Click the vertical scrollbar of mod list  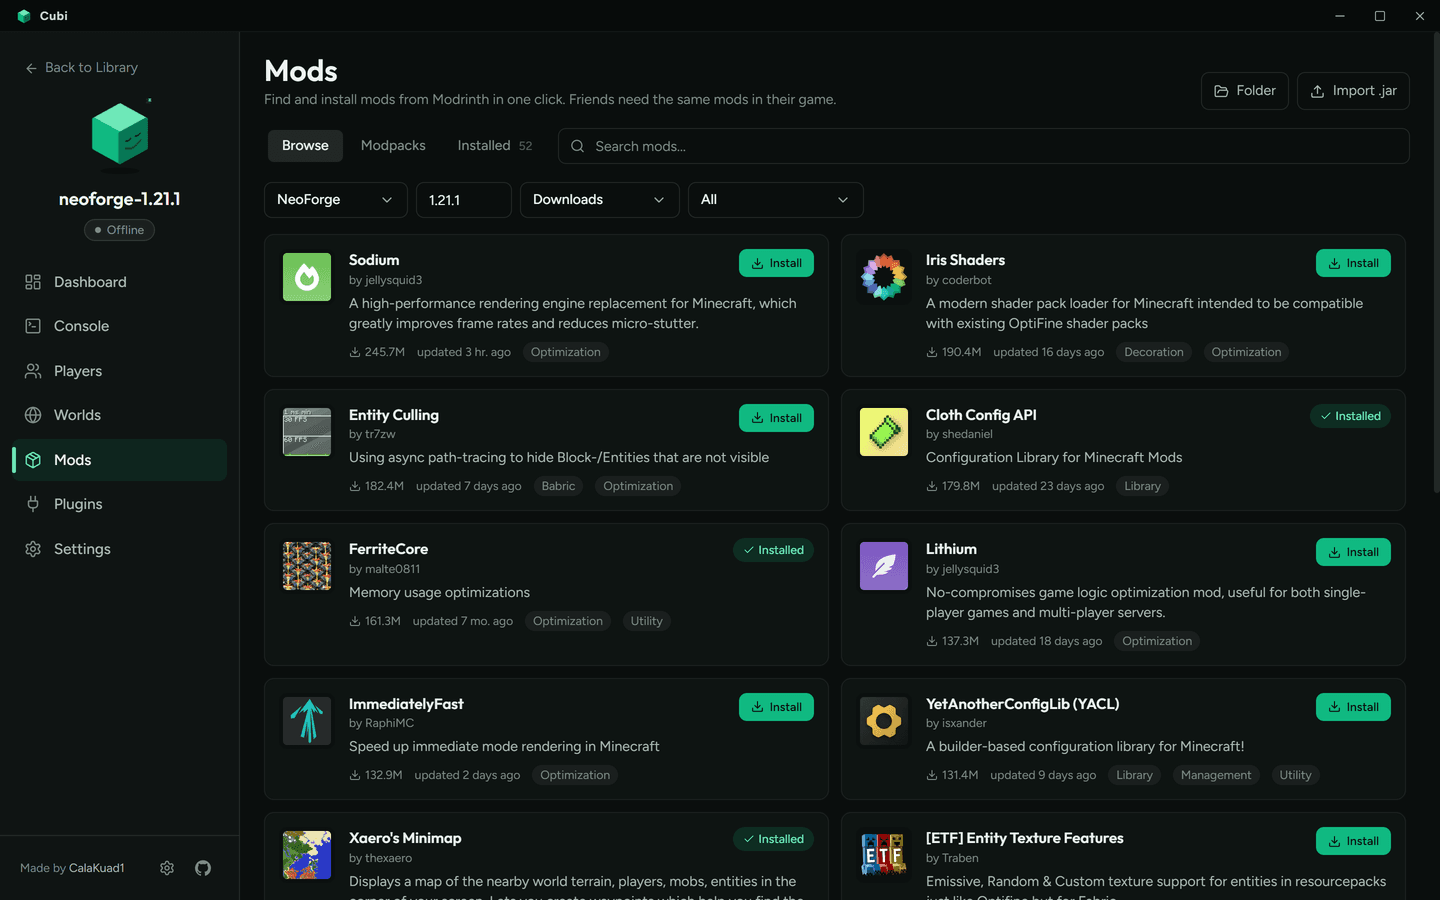[1436, 262]
